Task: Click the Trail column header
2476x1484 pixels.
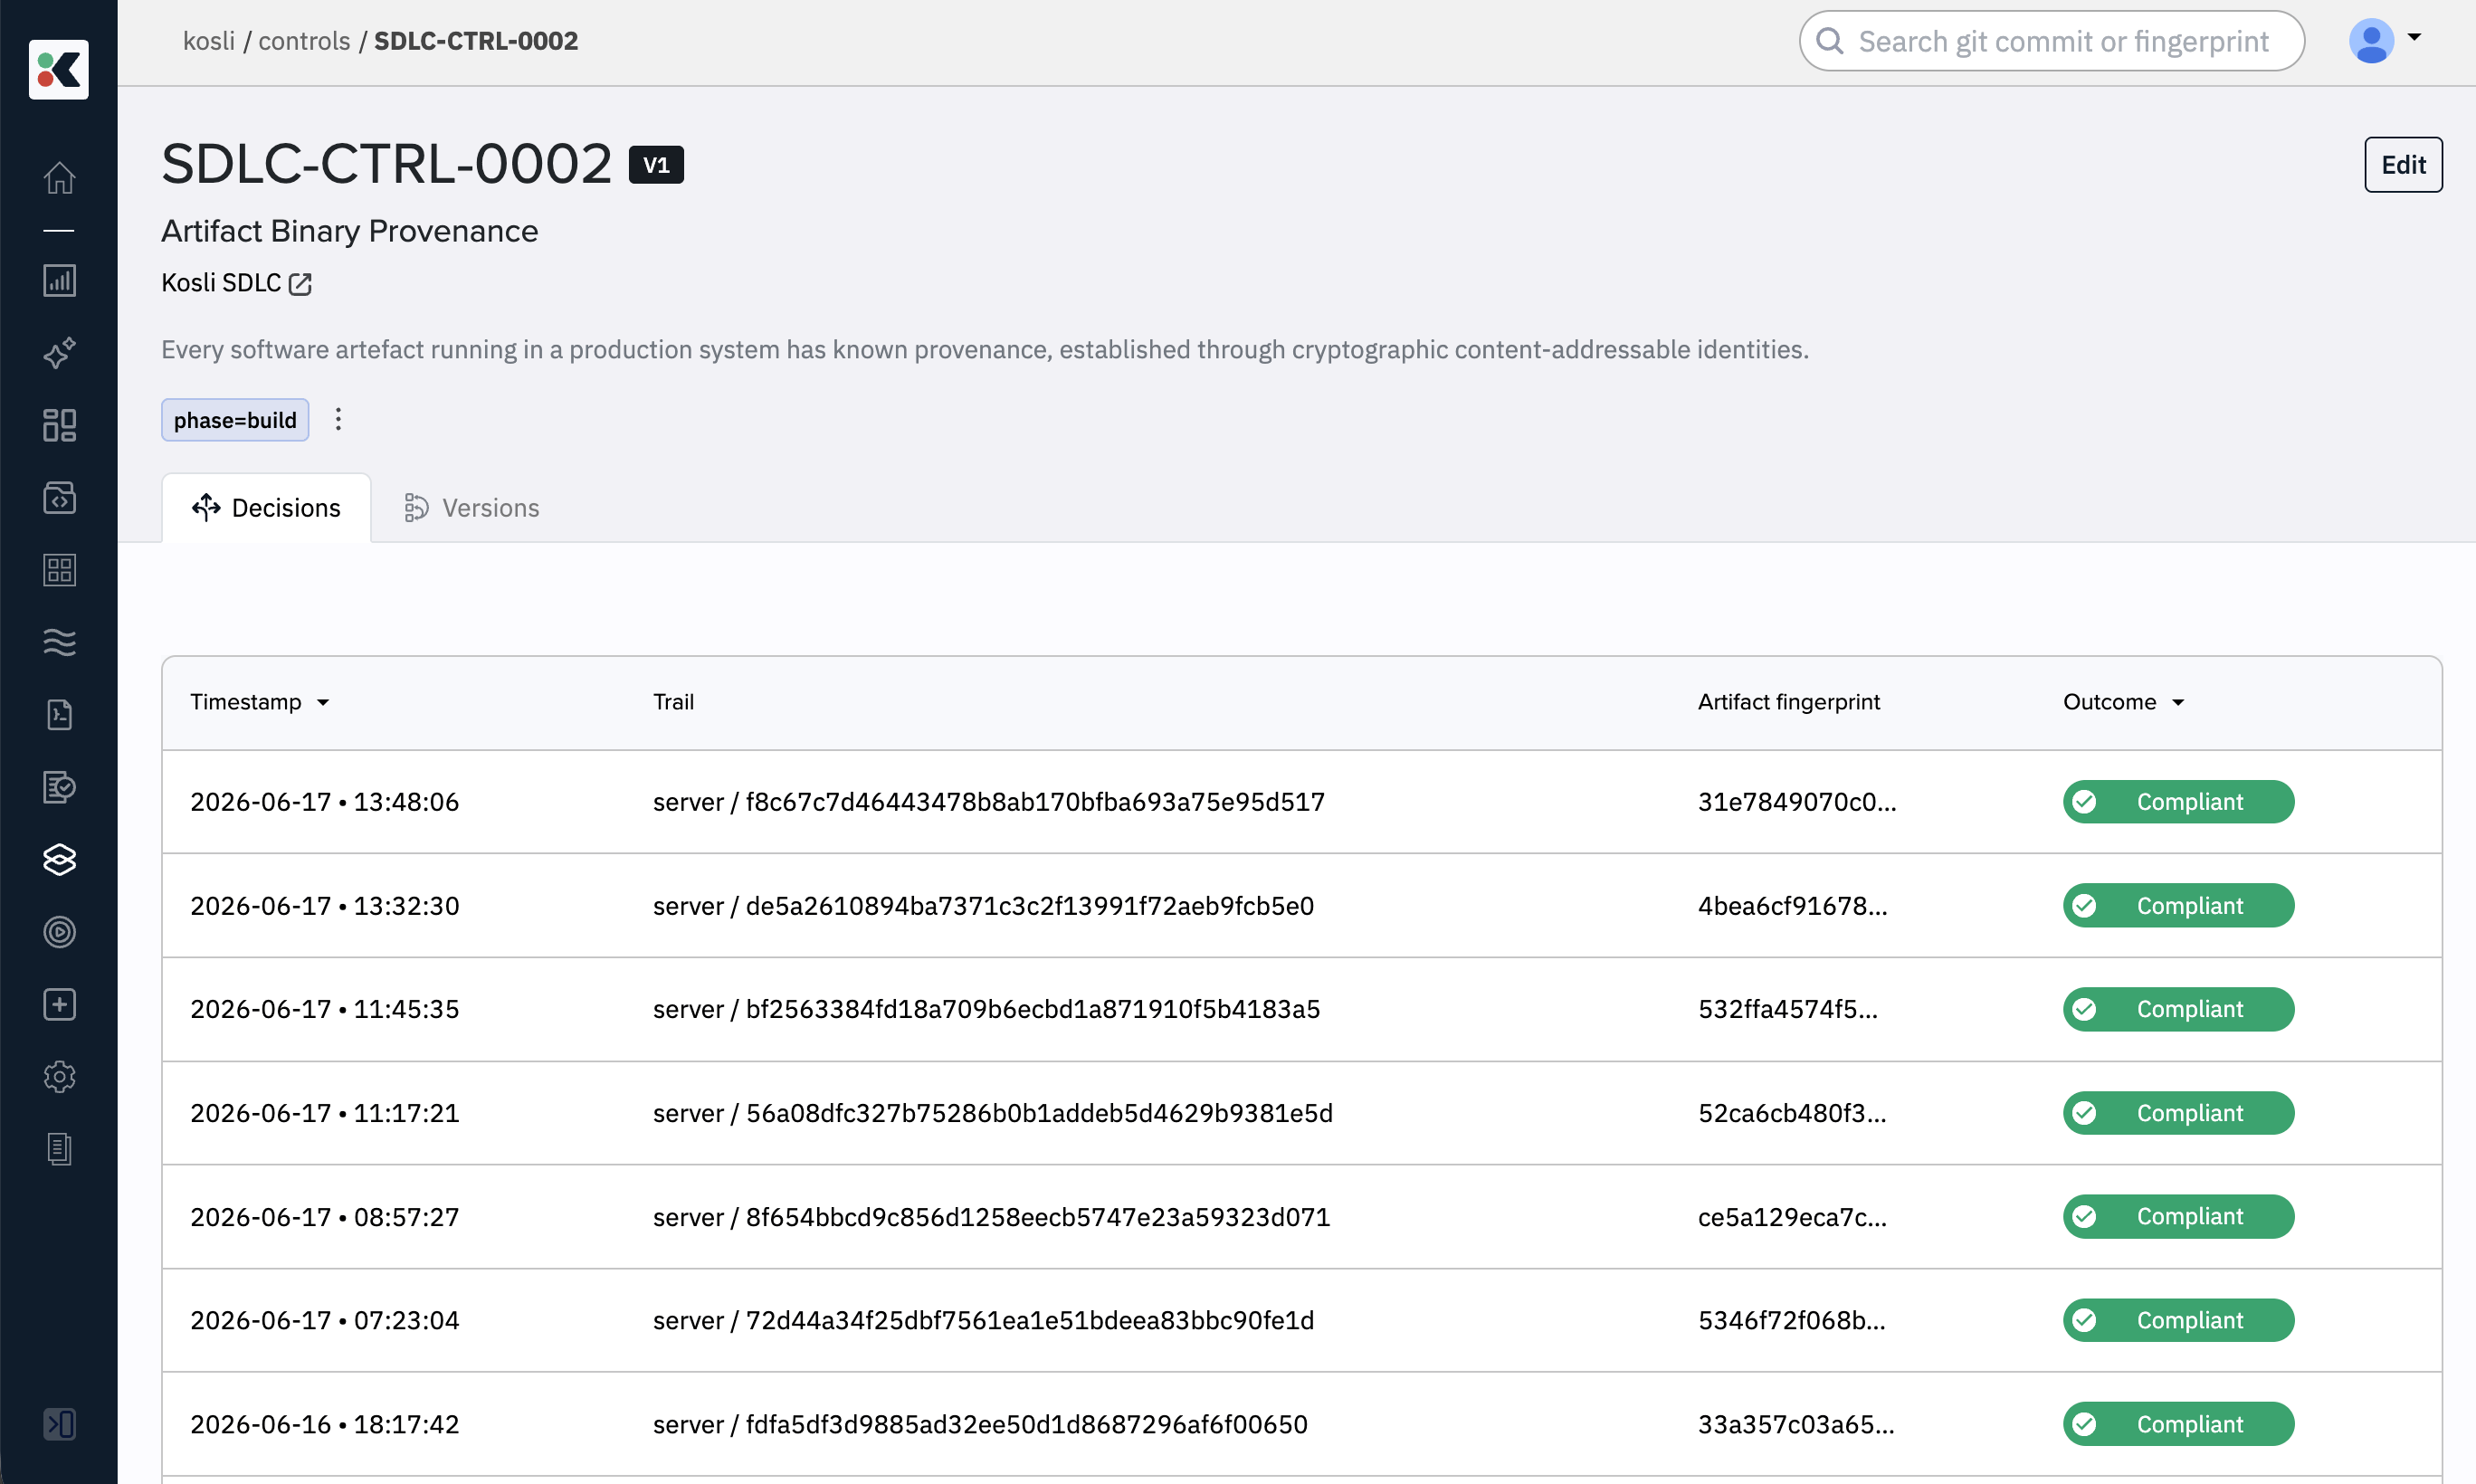Action: click(x=673, y=702)
